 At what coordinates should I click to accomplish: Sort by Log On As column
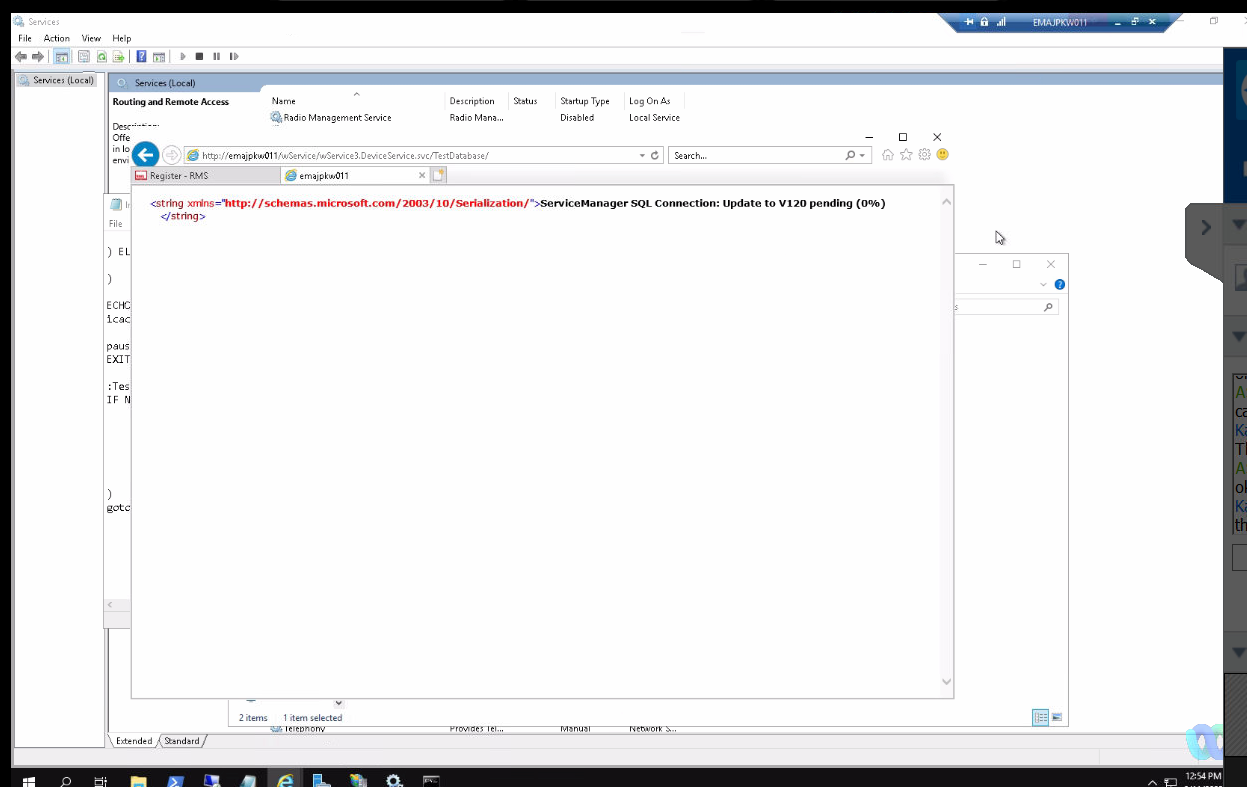(x=652, y=101)
